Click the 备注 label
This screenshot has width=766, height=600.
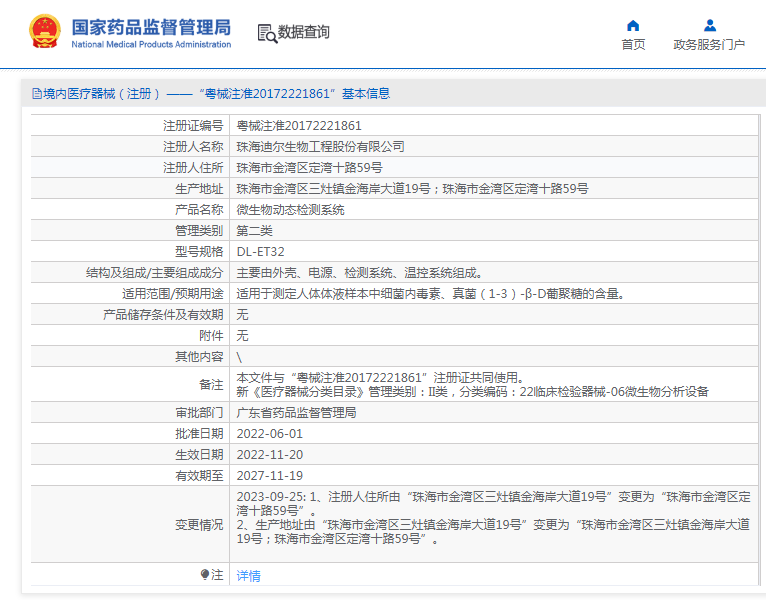point(211,385)
